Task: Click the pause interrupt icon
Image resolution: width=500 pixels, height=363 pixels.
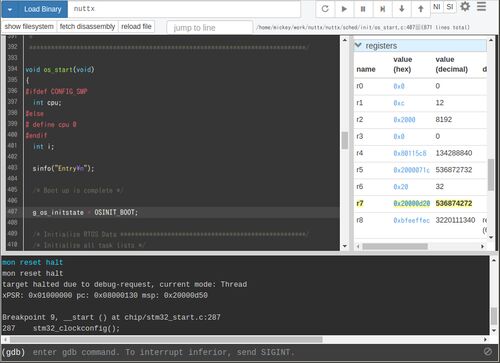Action: point(363,9)
